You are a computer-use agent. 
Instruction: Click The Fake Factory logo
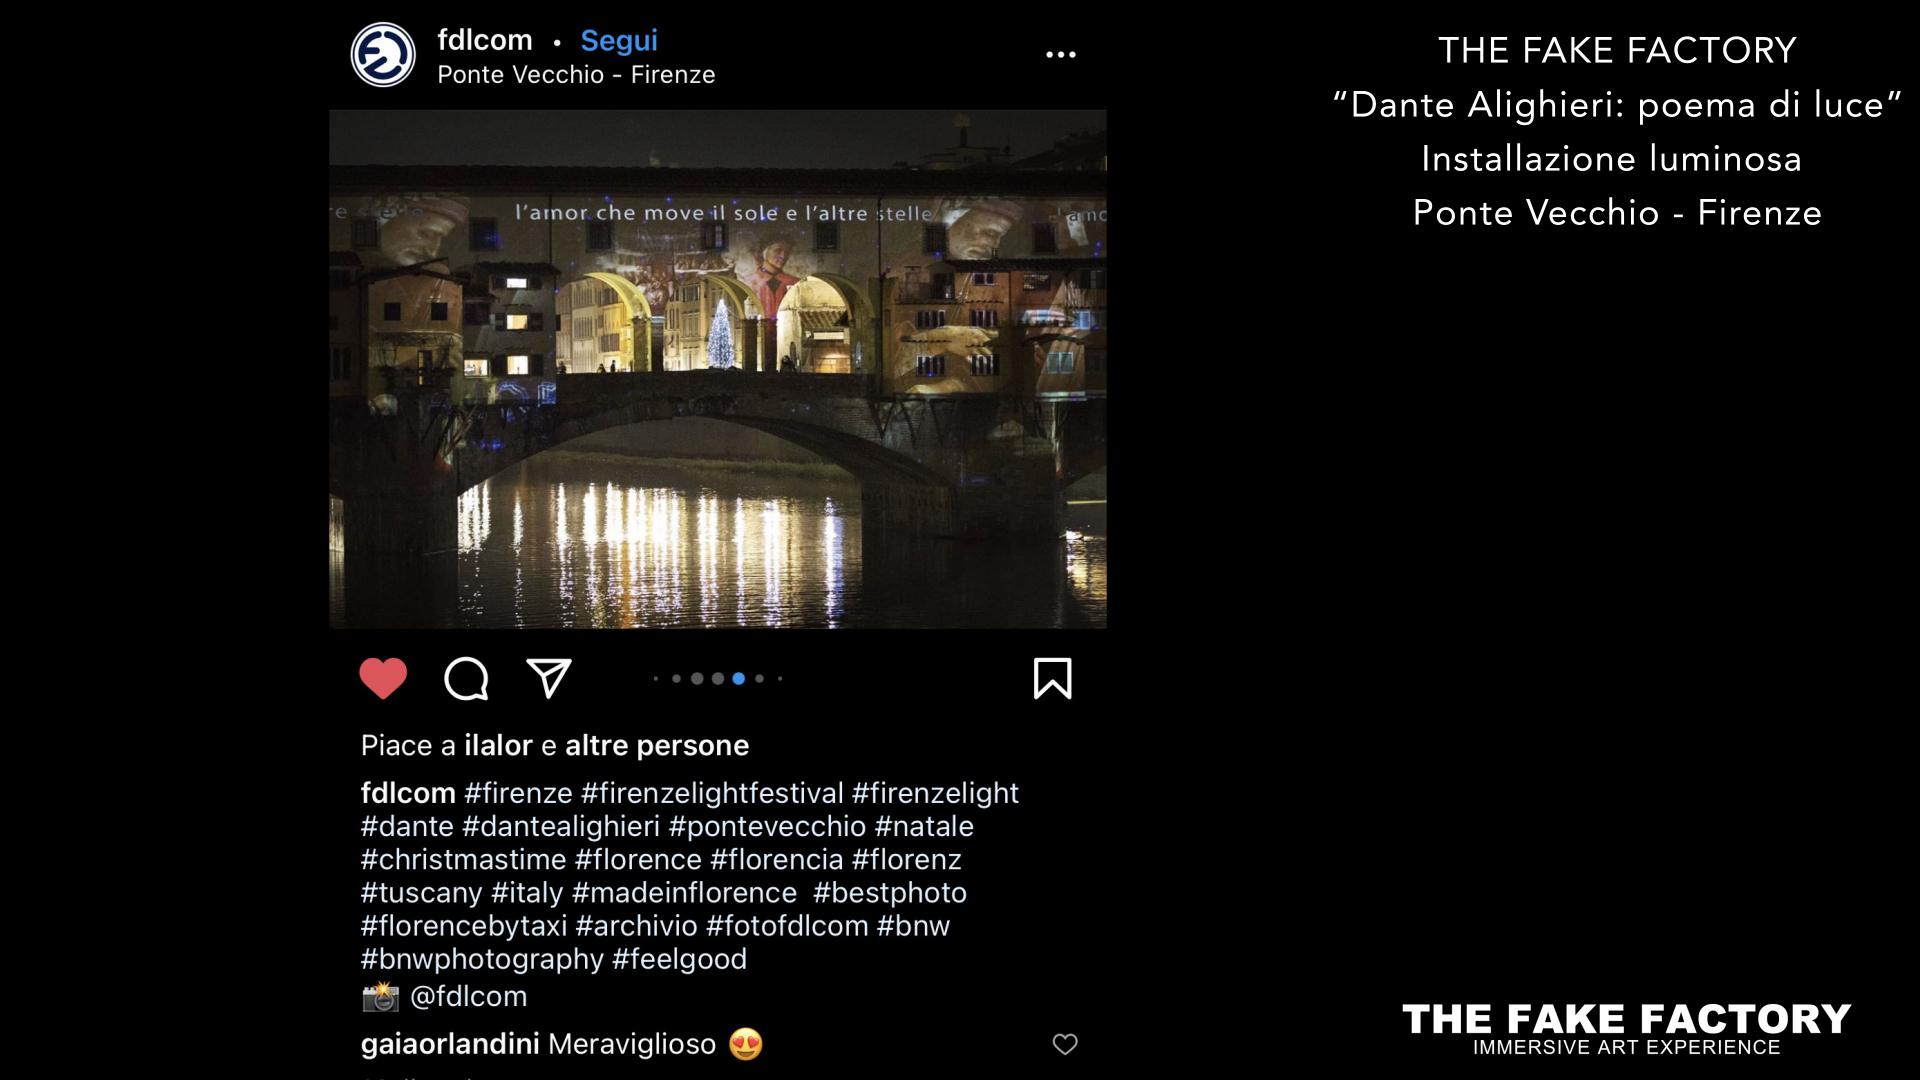click(1626, 1029)
